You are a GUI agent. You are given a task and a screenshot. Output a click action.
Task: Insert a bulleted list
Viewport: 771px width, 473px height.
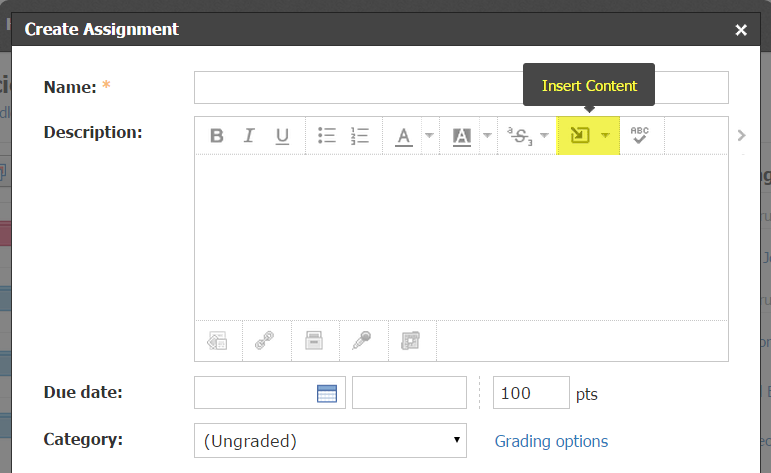[x=327, y=136]
